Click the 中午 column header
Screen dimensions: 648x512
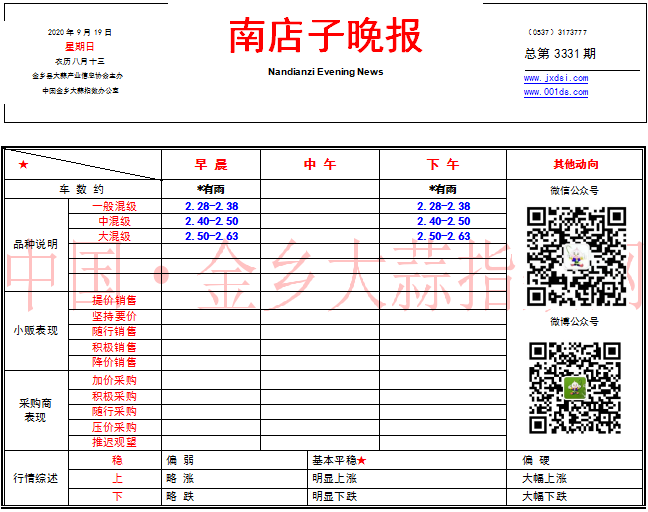click(320, 164)
